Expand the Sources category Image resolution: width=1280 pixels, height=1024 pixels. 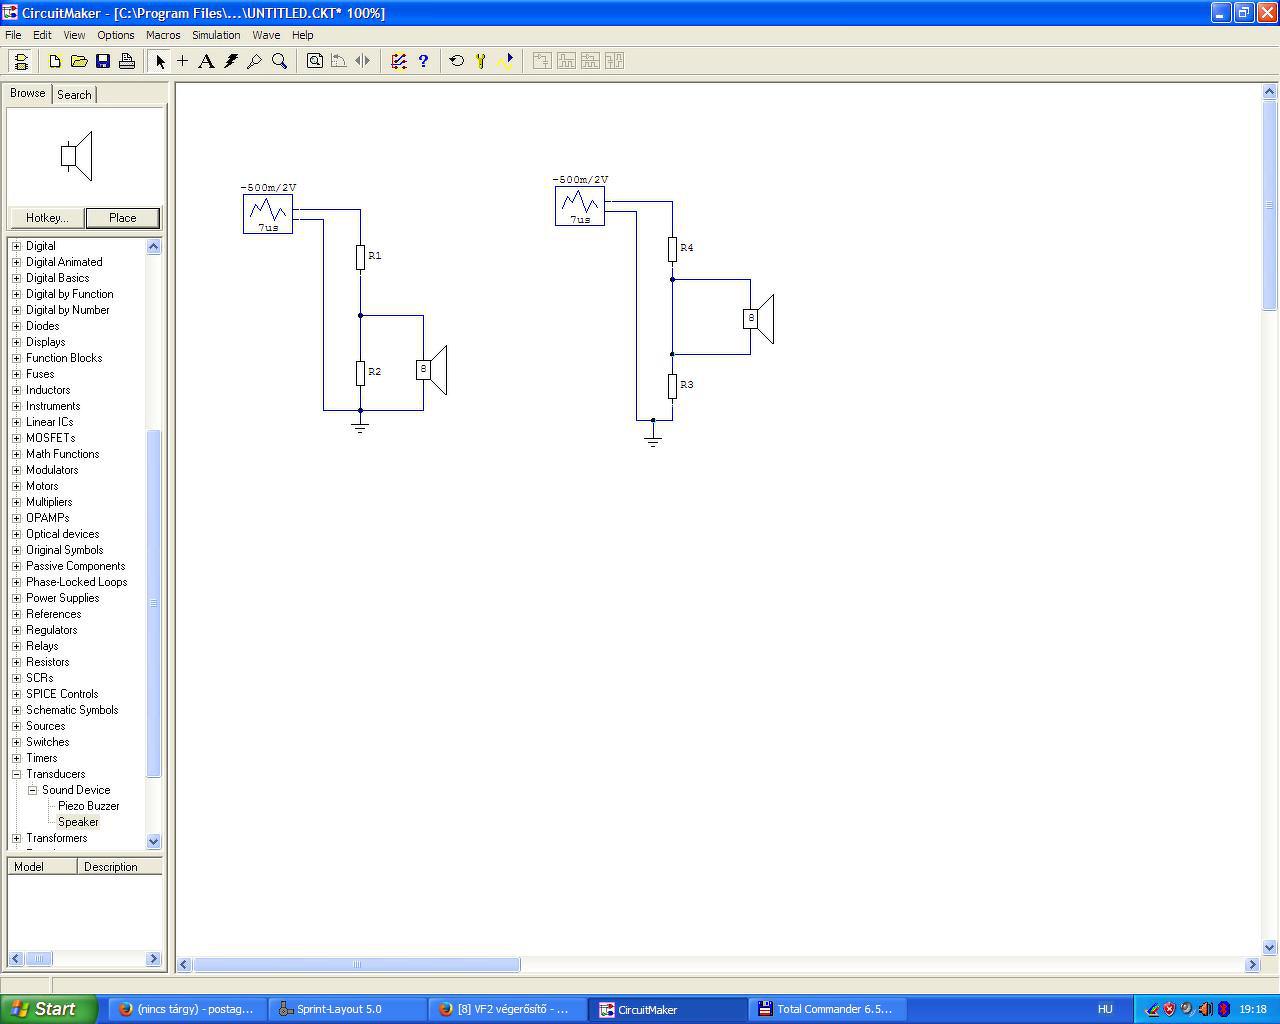pos(16,726)
